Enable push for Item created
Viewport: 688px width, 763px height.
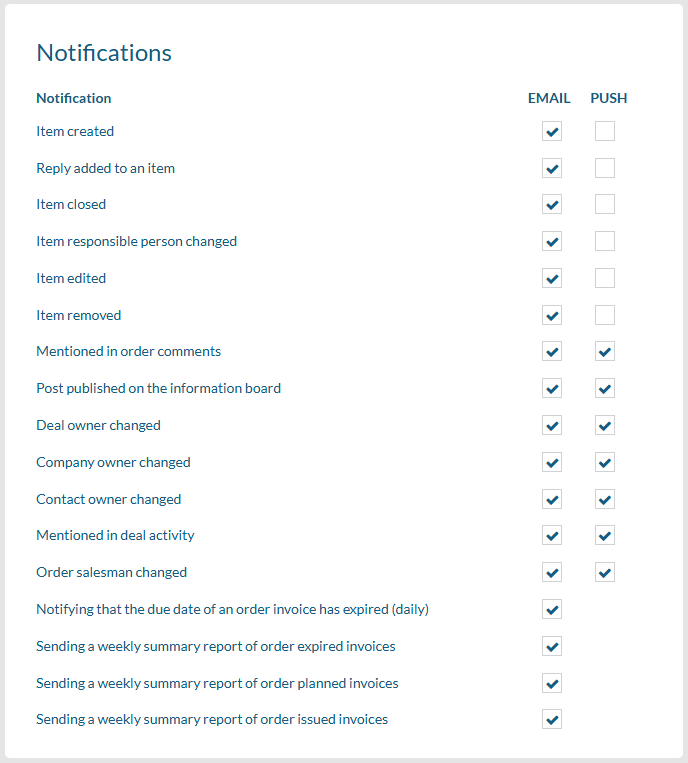(x=604, y=131)
